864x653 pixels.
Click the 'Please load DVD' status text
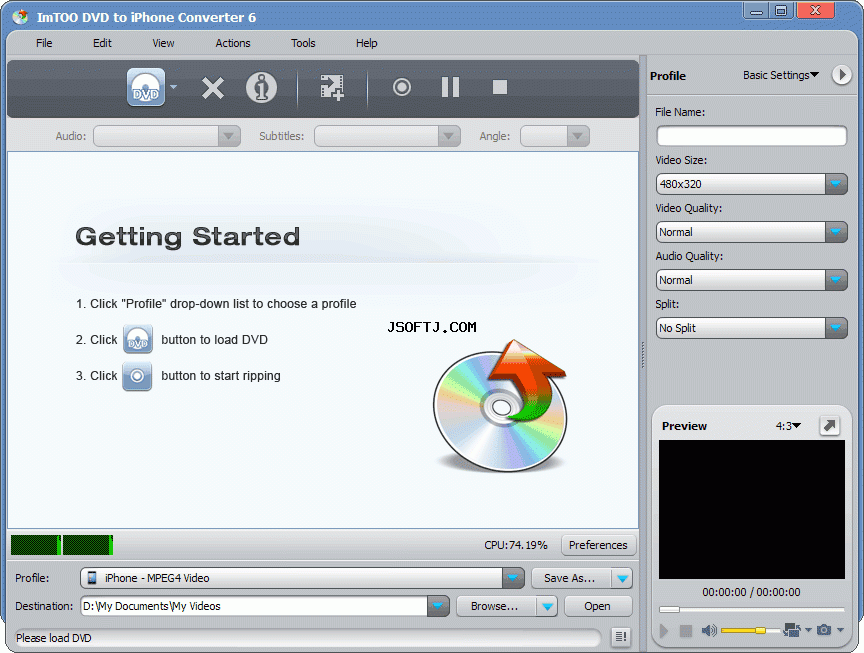pyautogui.click(x=53, y=638)
